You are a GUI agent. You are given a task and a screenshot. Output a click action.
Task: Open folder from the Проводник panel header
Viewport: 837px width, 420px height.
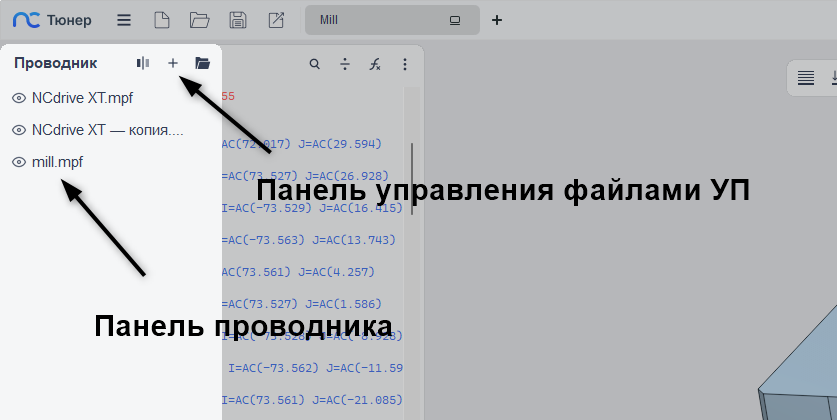(x=203, y=63)
